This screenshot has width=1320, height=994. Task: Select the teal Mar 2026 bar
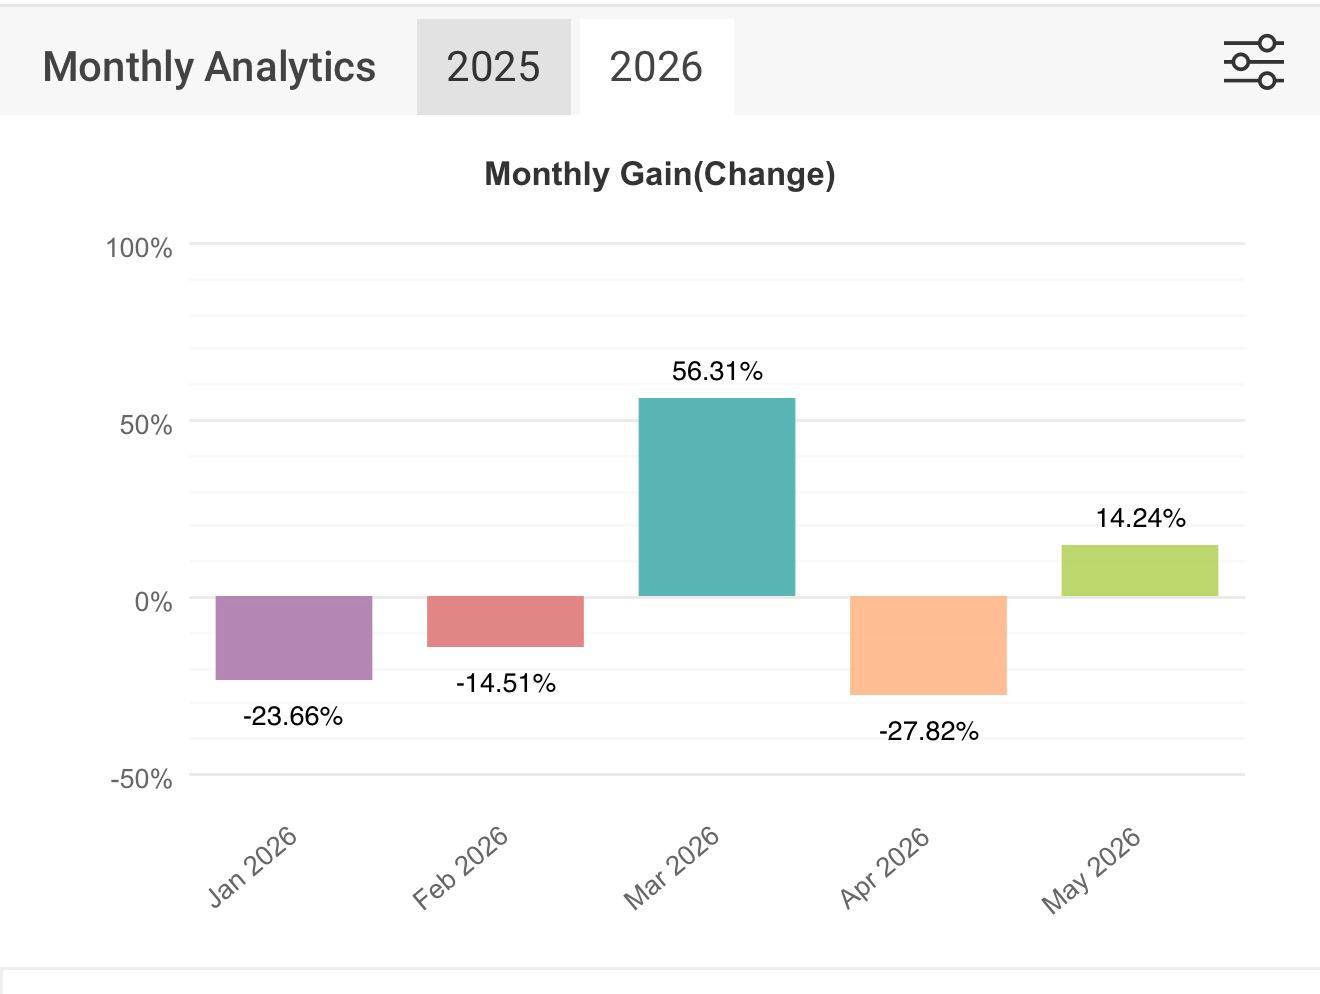(717, 497)
